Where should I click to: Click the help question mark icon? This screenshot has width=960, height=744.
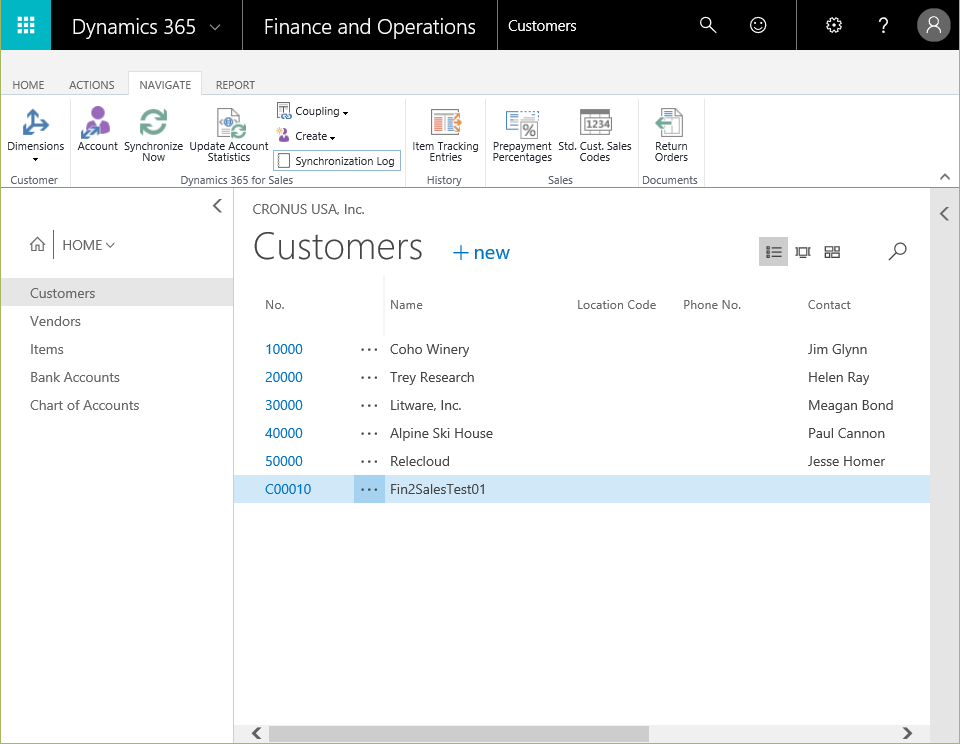click(x=883, y=25)
